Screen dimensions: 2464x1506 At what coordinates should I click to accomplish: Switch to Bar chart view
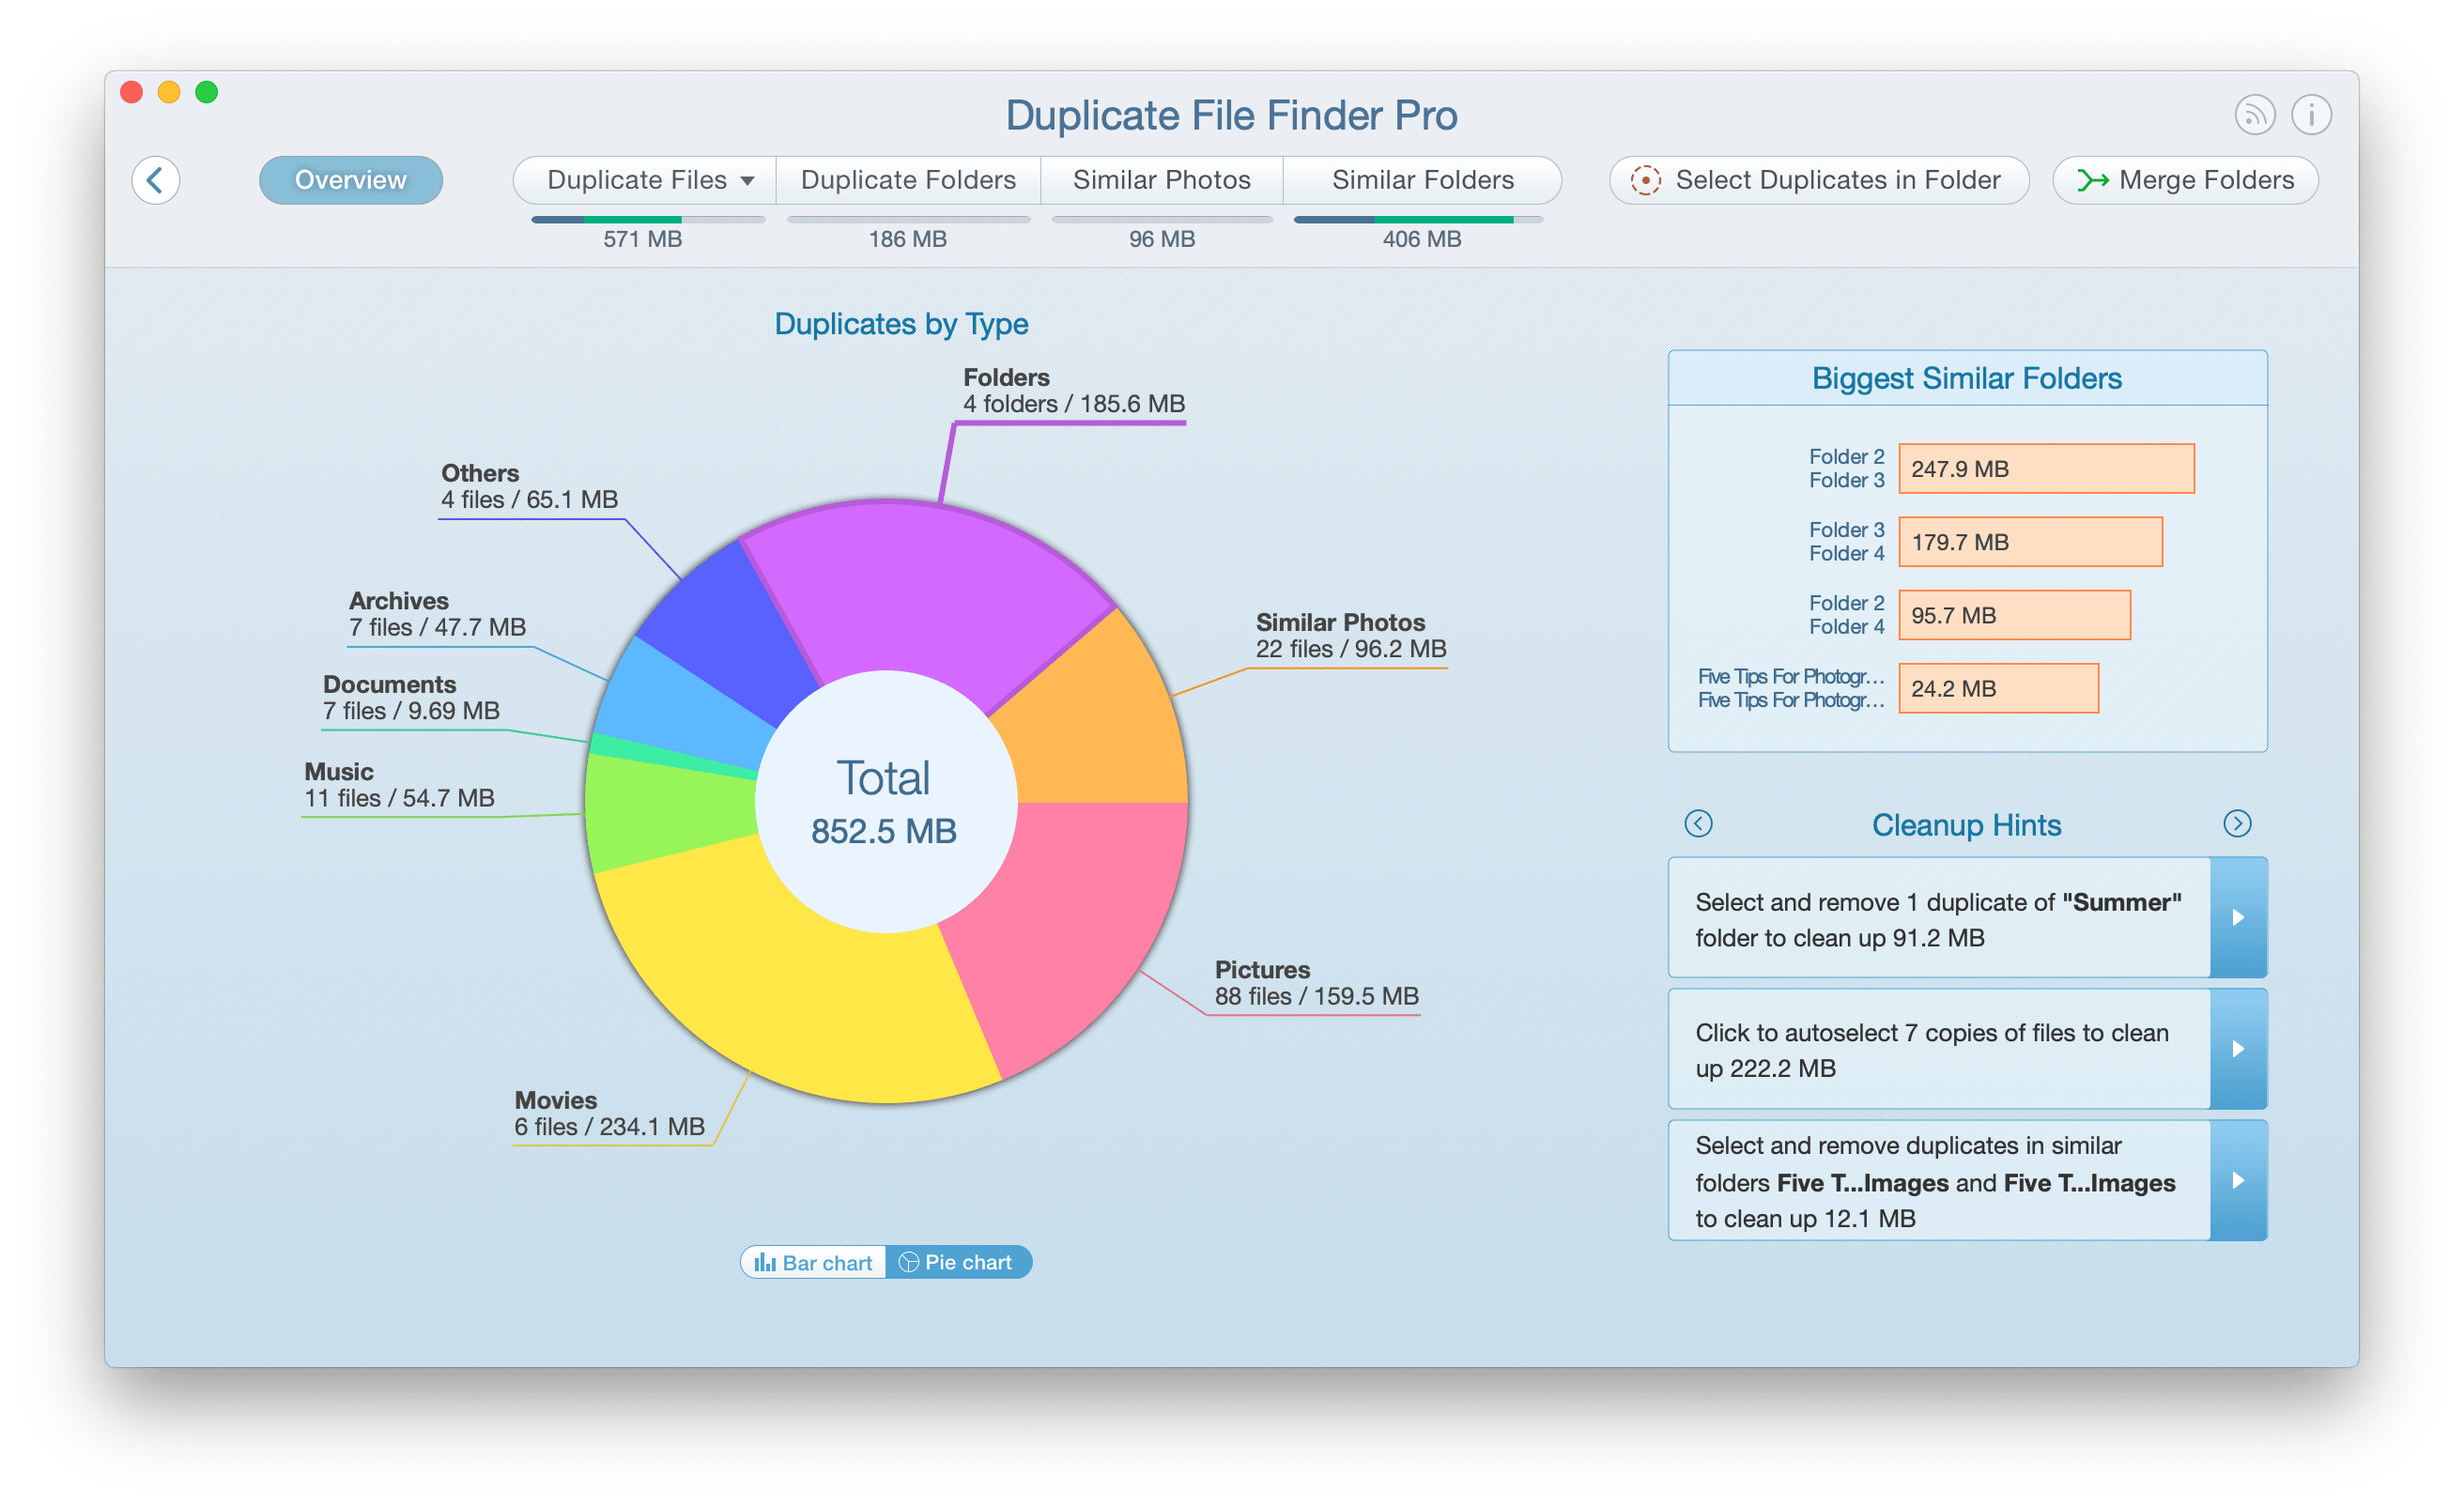click(813, 1262)
